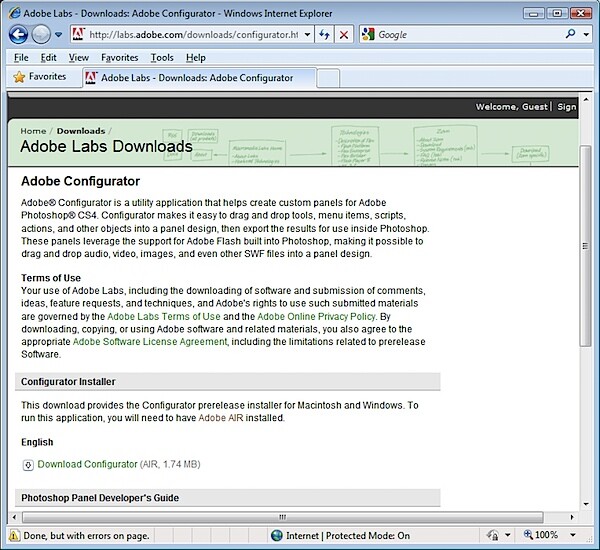The width and height of the screenshot is (600, 550).
Task: Open the Adobe Labs Terms of Use link
Action: tap(164, 317)
